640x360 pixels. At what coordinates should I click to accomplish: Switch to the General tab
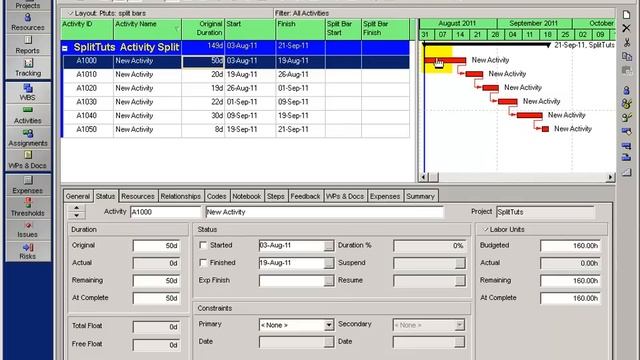[78, 196]
